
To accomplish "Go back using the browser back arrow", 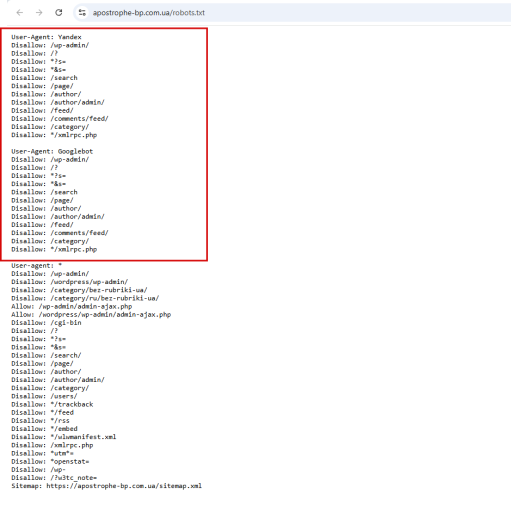I will 20,13.
